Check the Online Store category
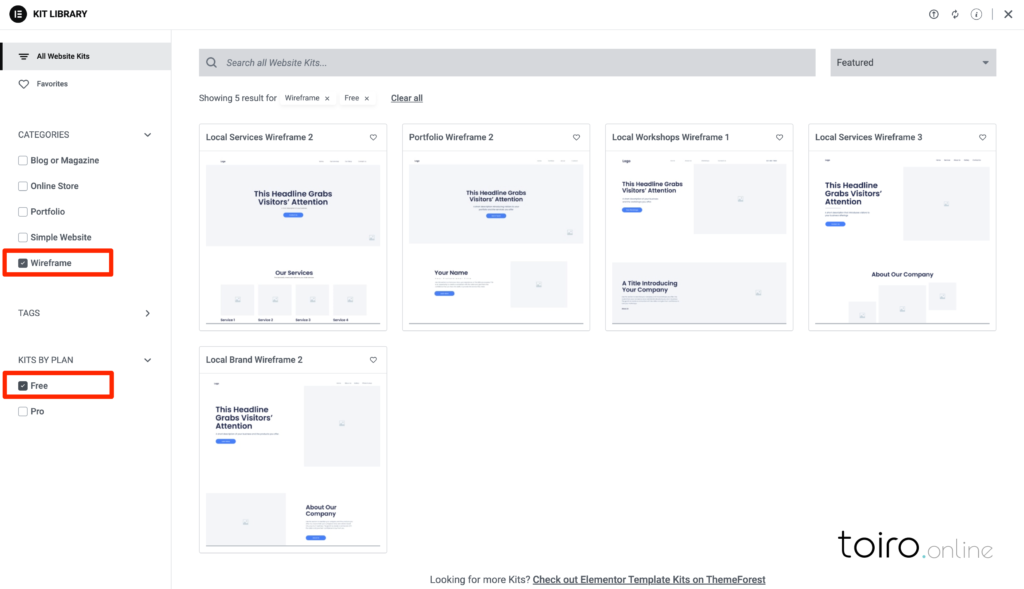The height and width of the screenshot is (589, 1024). pyautogui.click(x=23, y=186)
